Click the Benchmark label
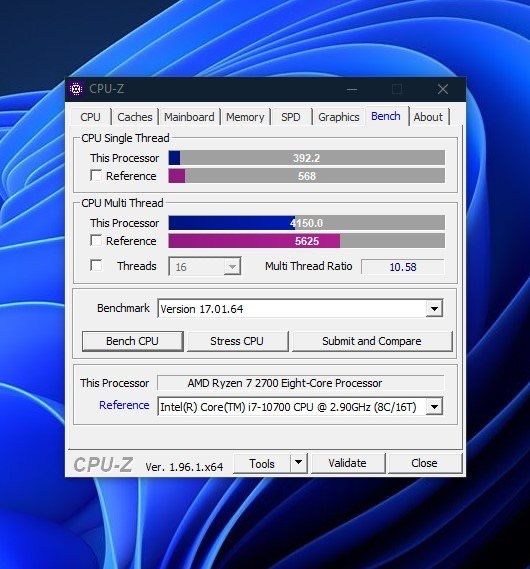 tap(123, 308)
